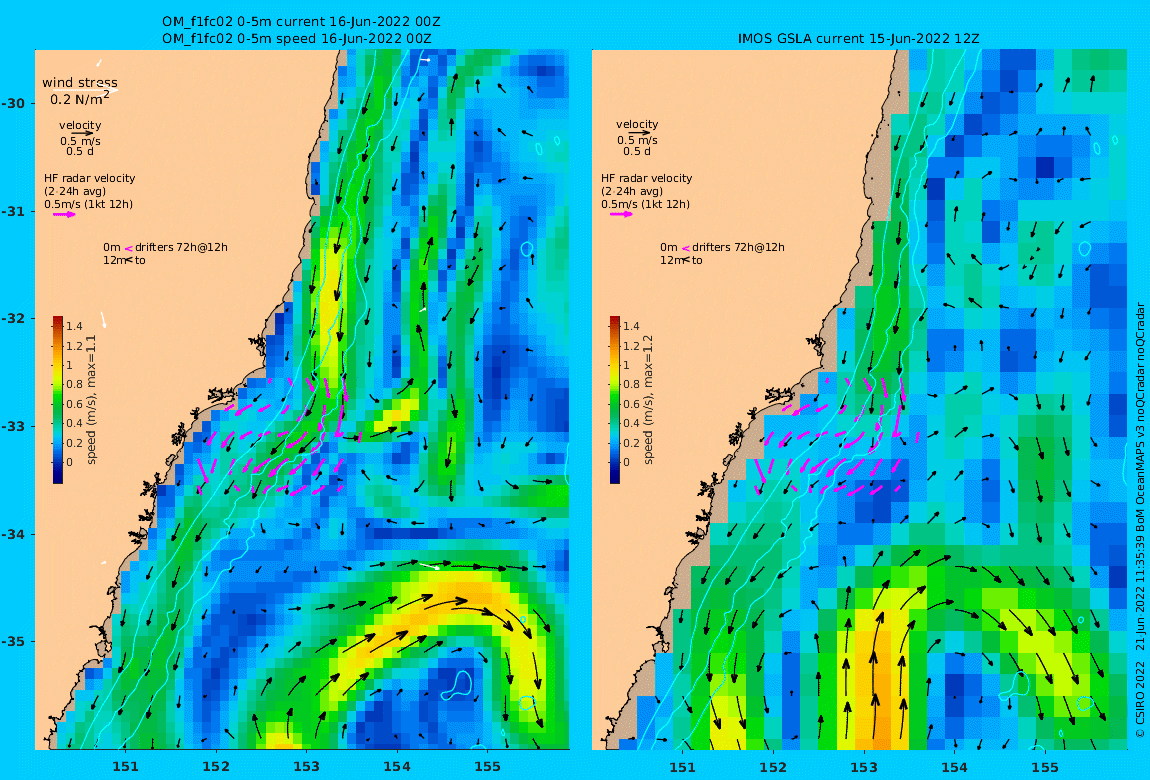This screenshot has height=780, width=1150.
Task: Click '0.5m/s (1kt 12h)' in IMOS GSLA panel
Action: click(646, 204)
